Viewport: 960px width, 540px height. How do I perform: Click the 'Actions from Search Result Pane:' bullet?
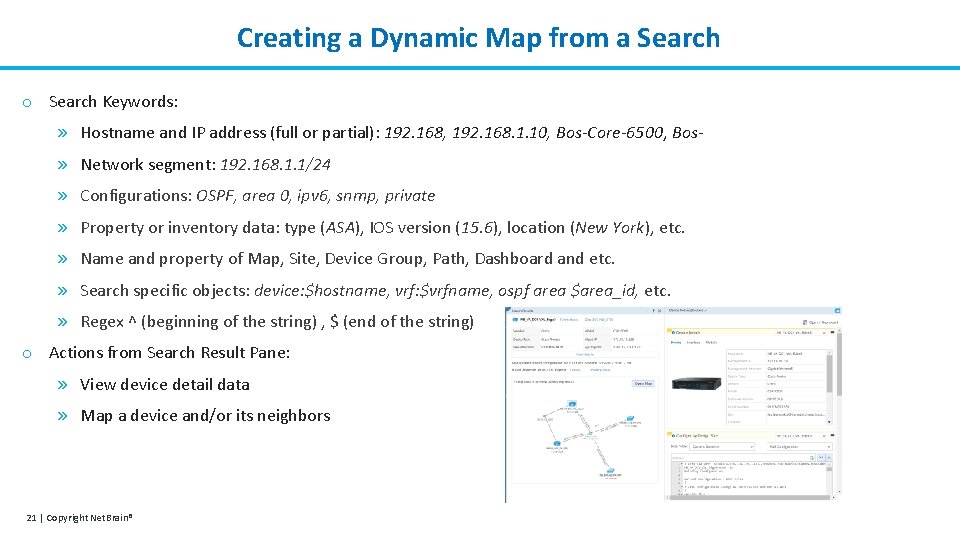pyautogui.click(x=170, y=353)
